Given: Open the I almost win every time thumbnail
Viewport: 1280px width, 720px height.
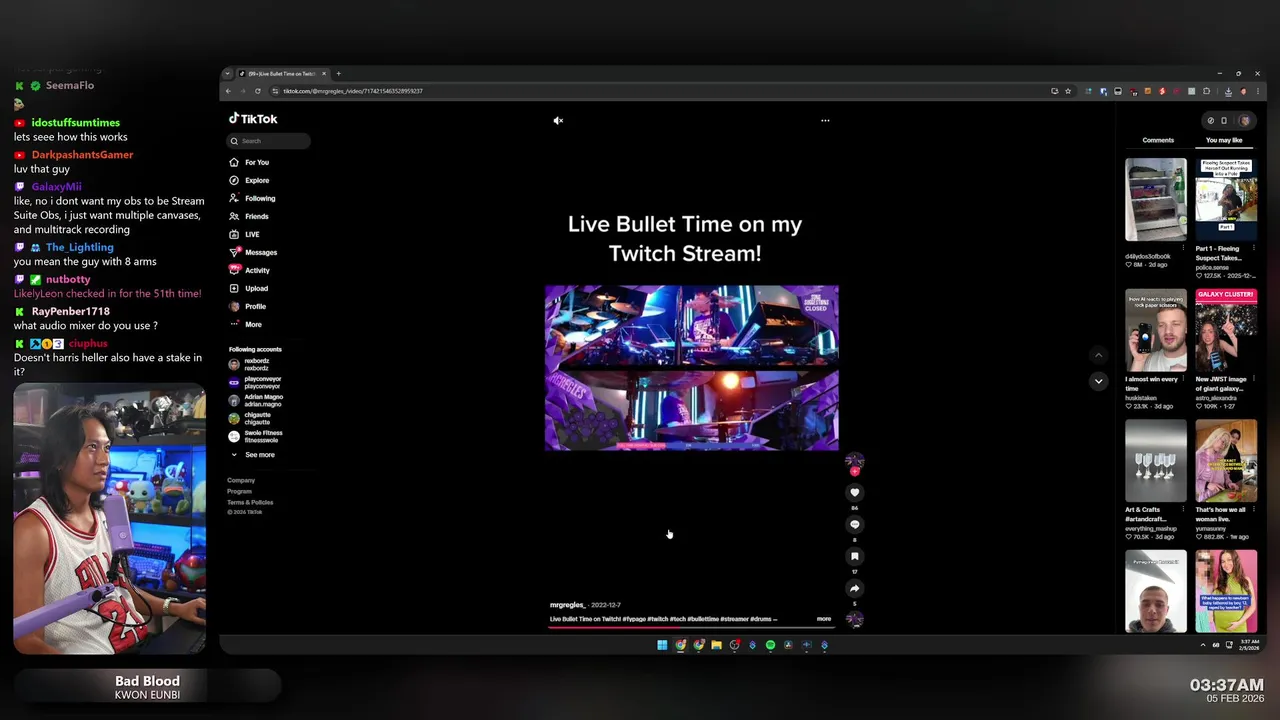Looking at the screenshot, I should 1156,330.
